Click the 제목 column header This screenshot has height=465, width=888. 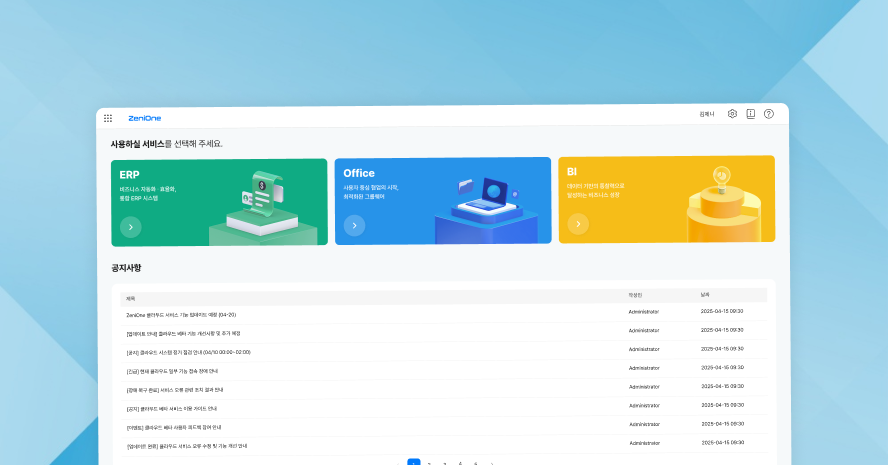tap(130, 298)
